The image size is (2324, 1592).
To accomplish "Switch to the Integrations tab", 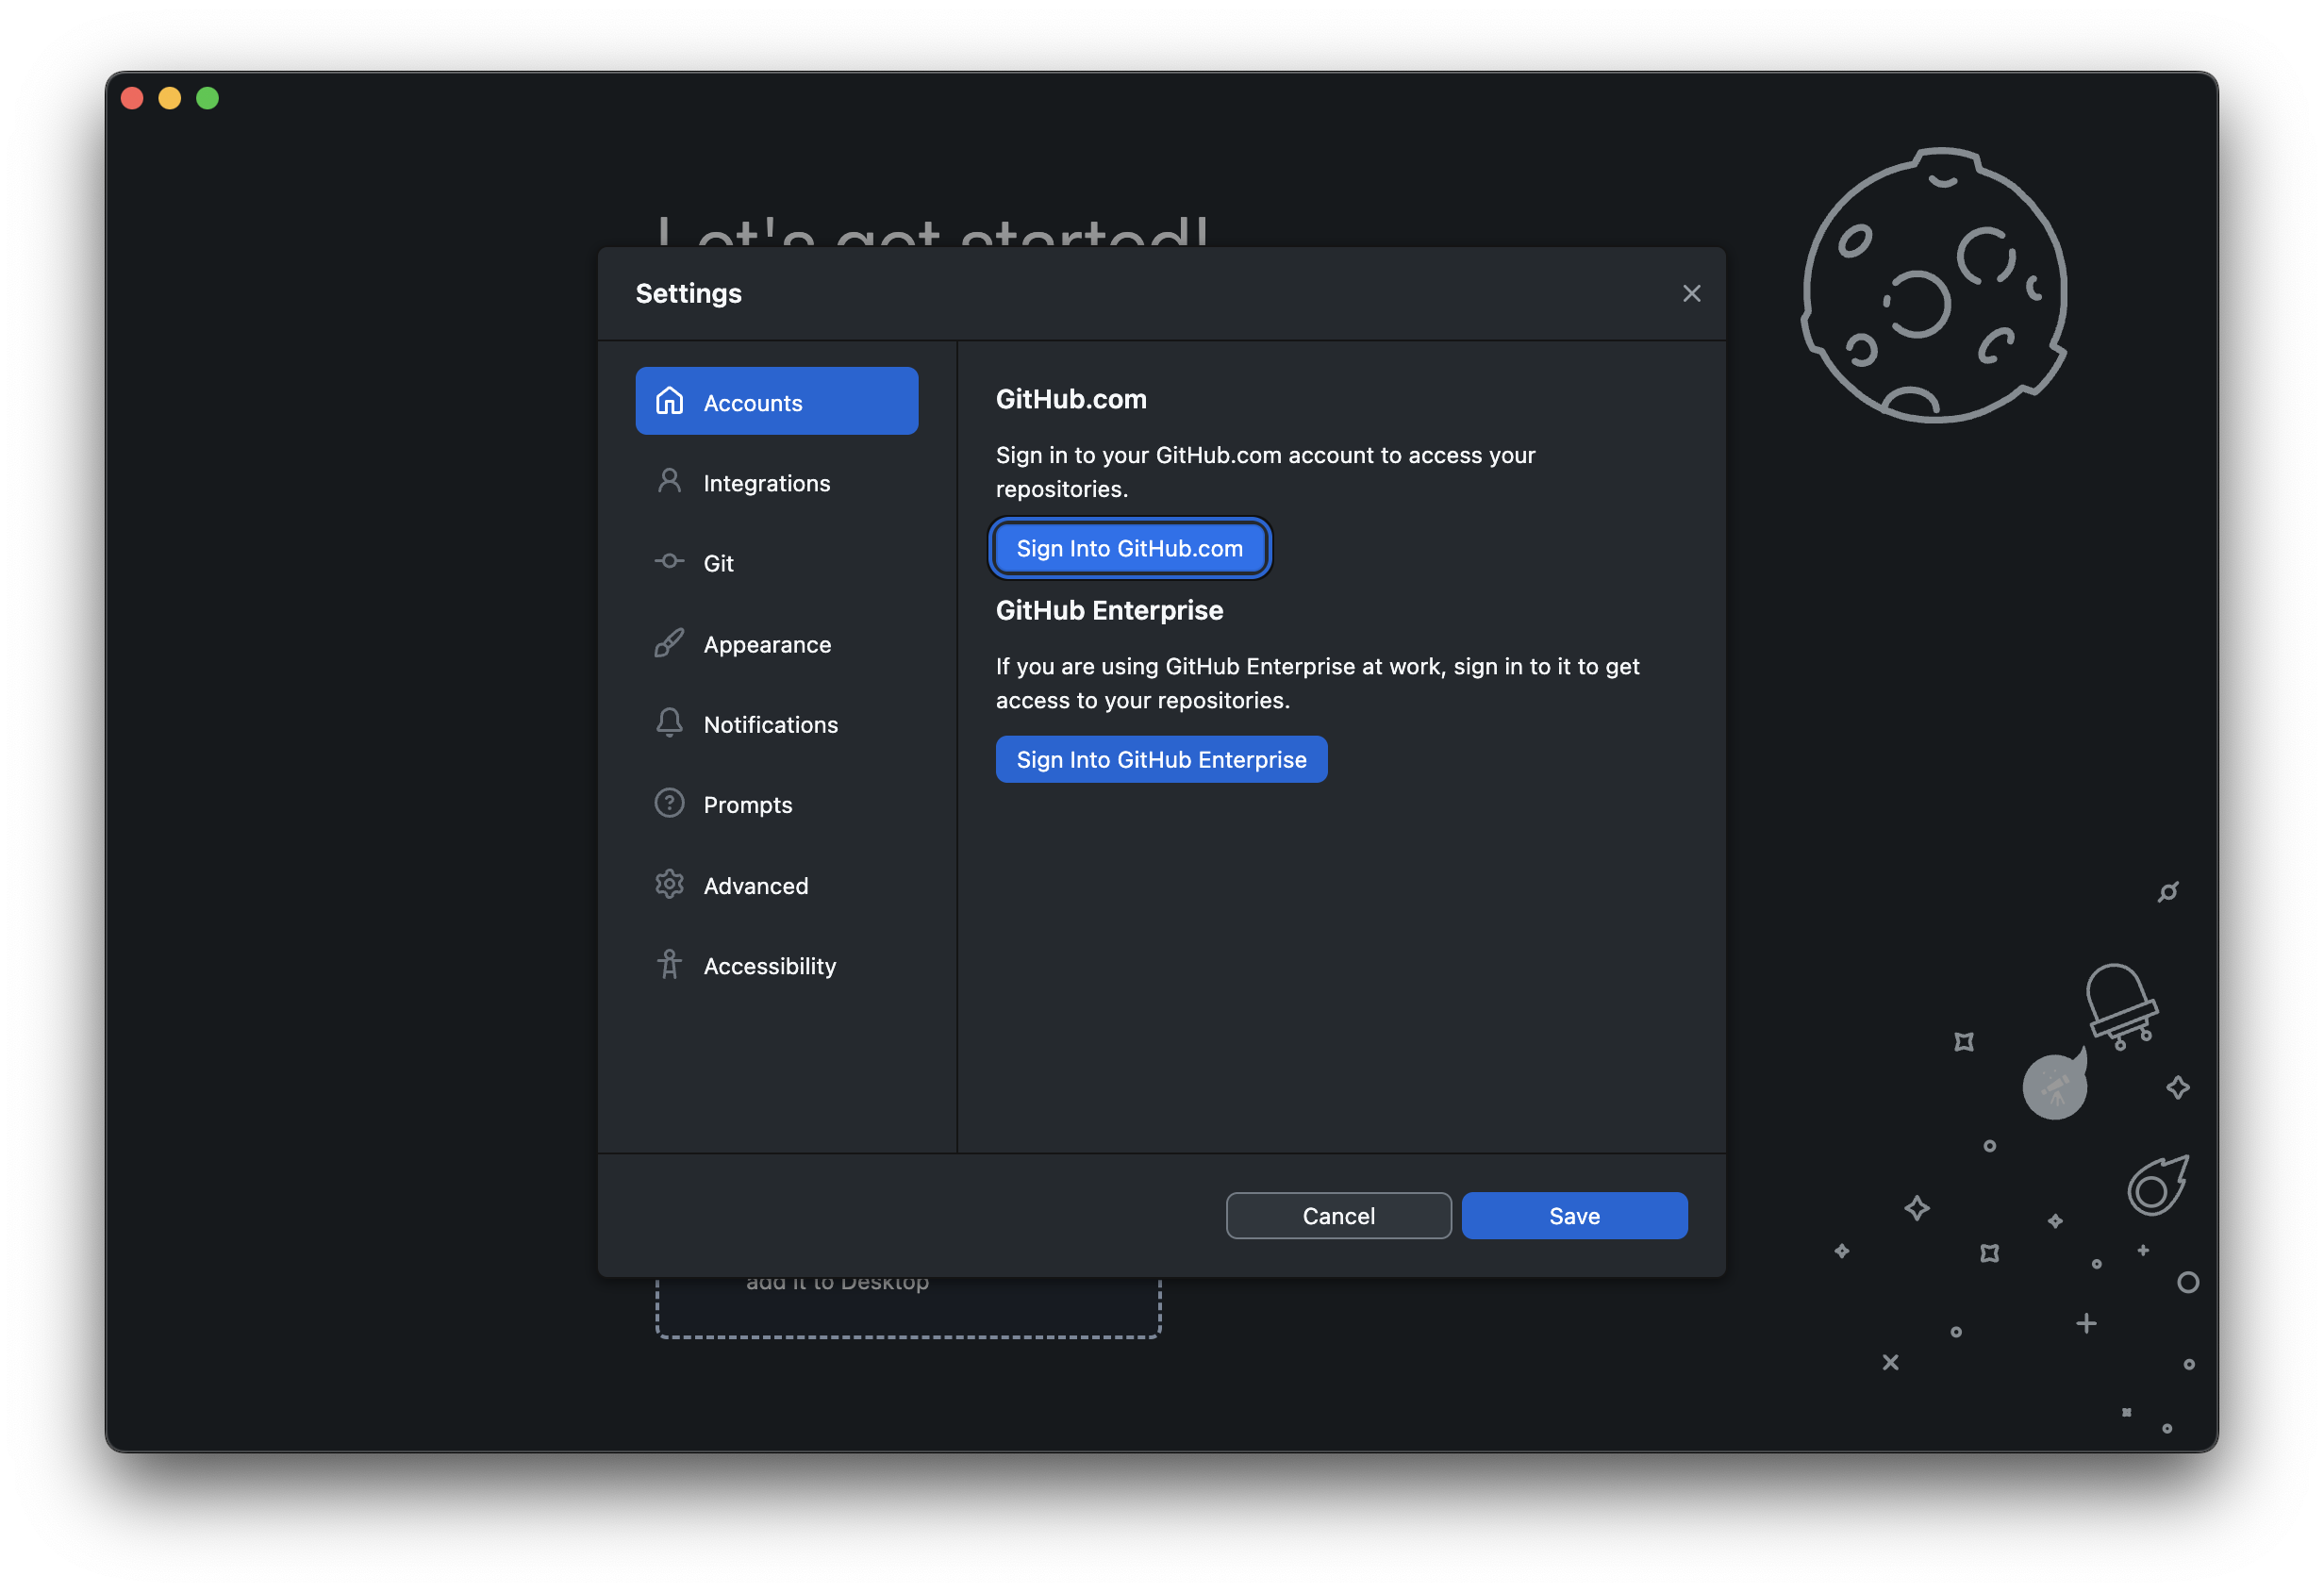I will click(x=777, y=482).
